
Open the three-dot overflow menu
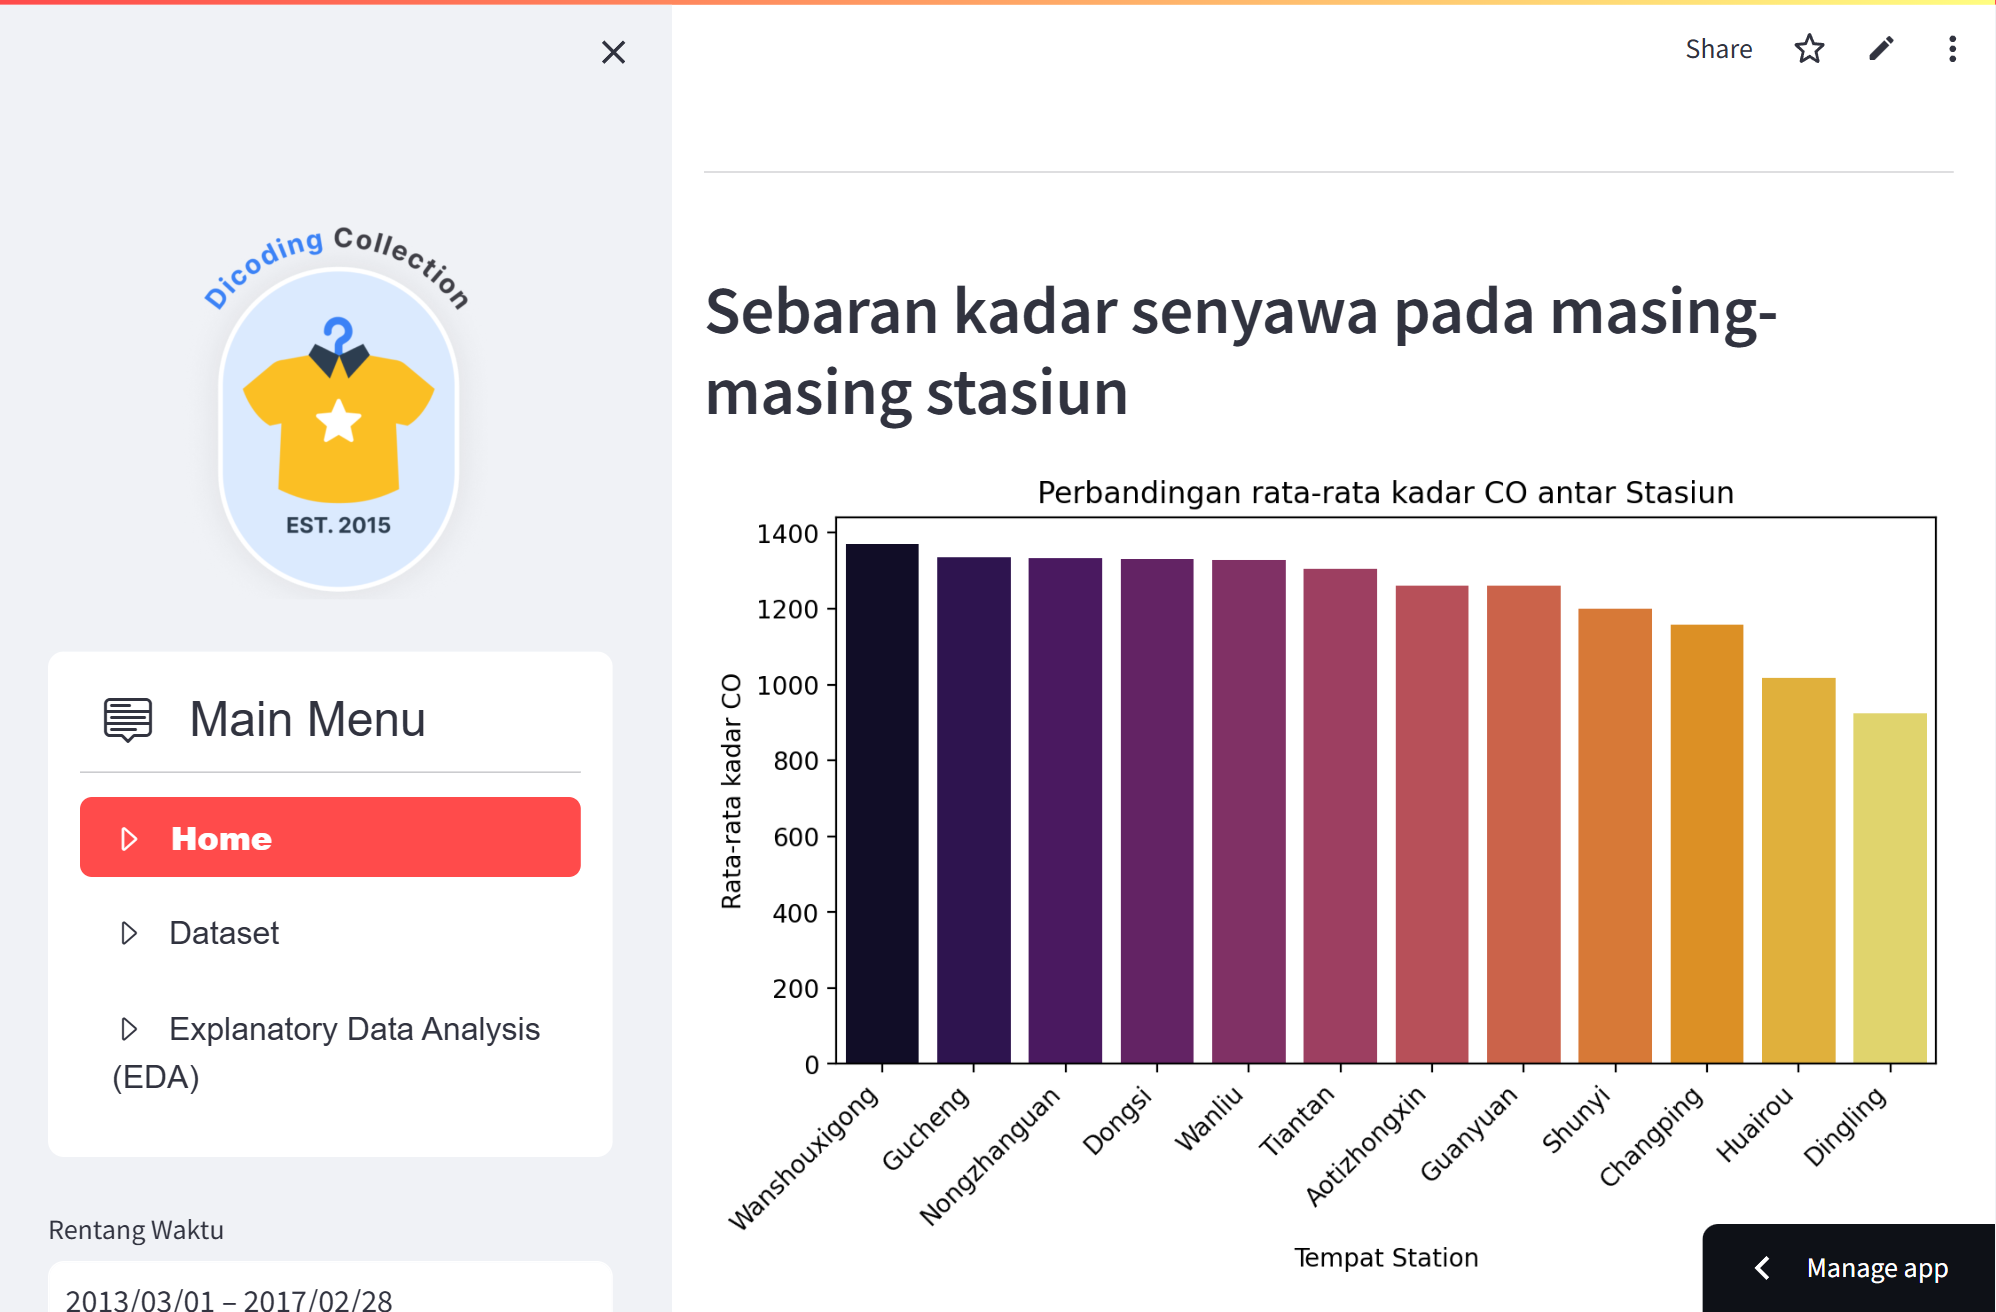tap(1951, 49)
